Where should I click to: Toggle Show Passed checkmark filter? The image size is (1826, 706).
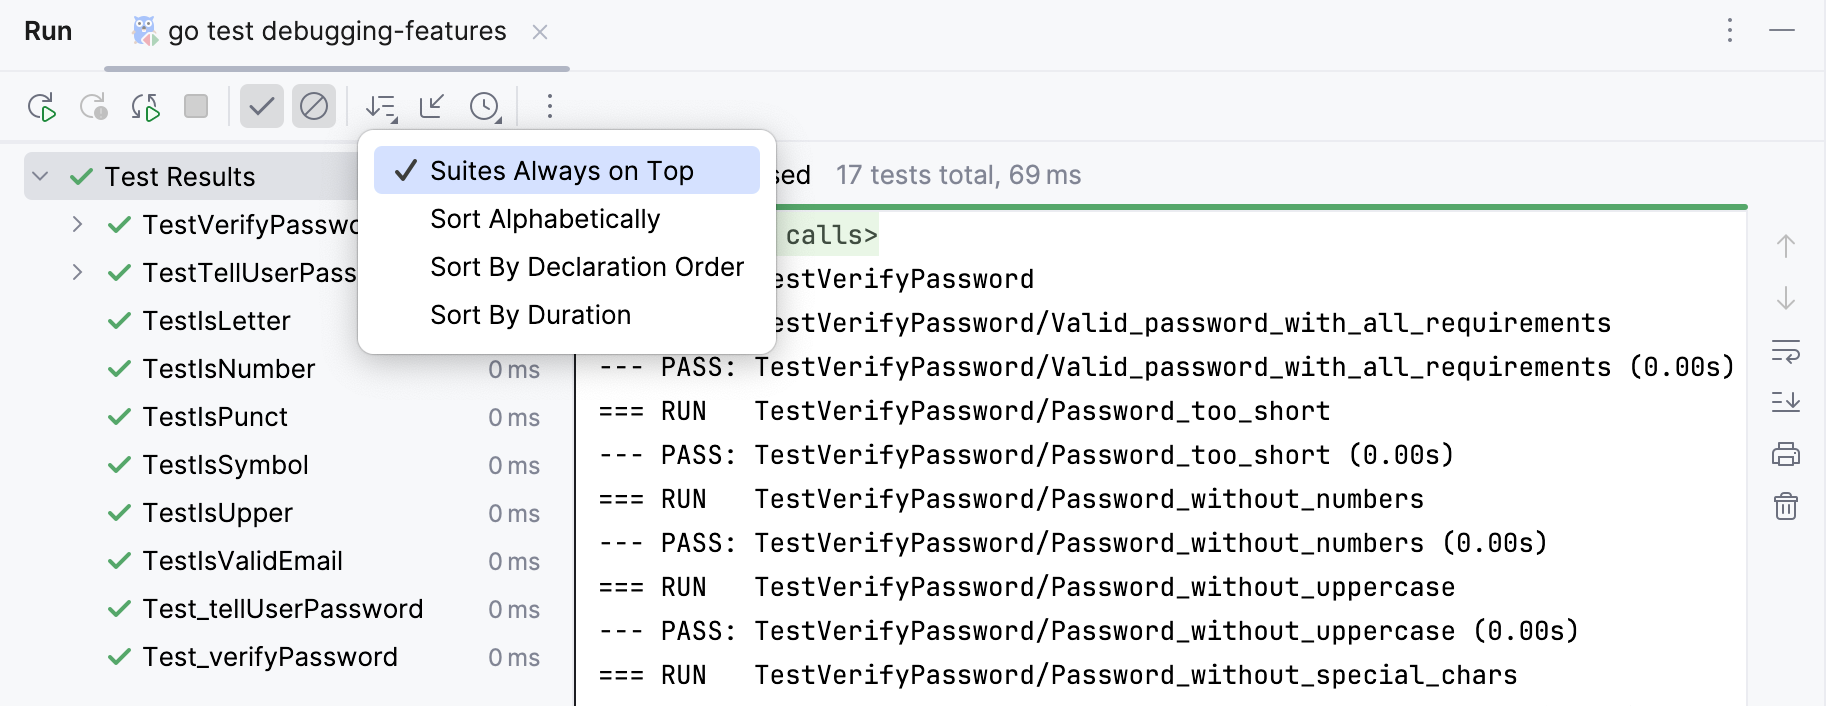coord(262,106)
